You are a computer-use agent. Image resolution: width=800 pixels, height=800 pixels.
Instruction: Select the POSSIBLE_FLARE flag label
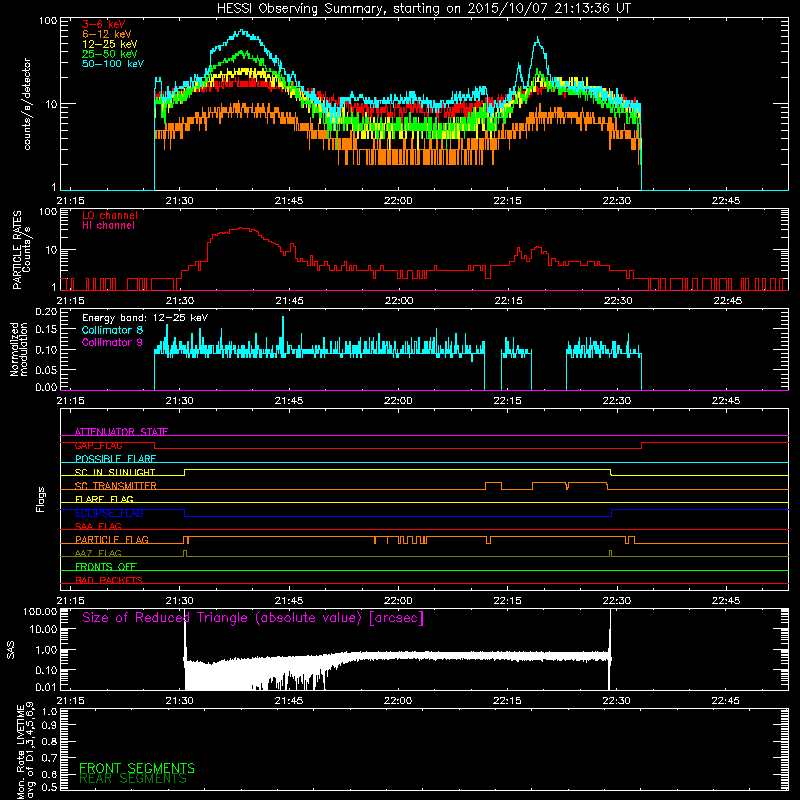coord(115,459)
